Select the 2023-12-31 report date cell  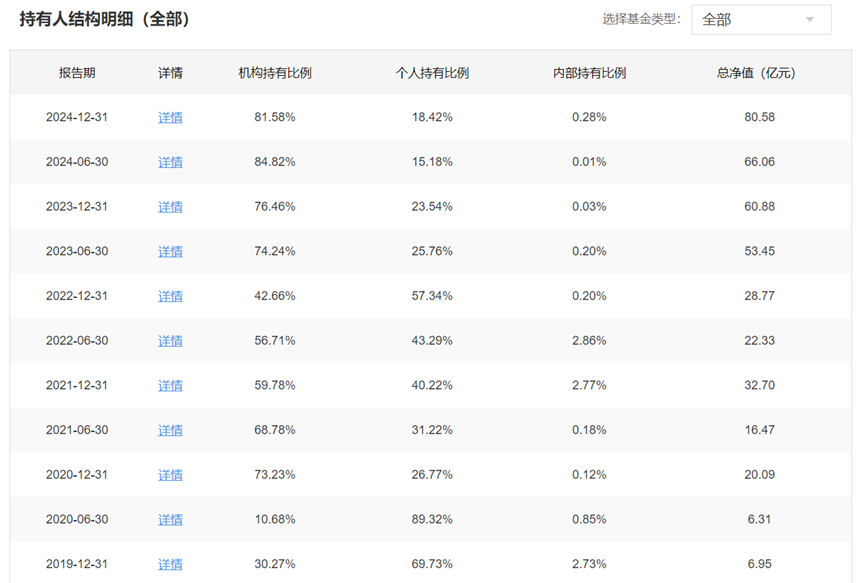click(x=77, y=206)
